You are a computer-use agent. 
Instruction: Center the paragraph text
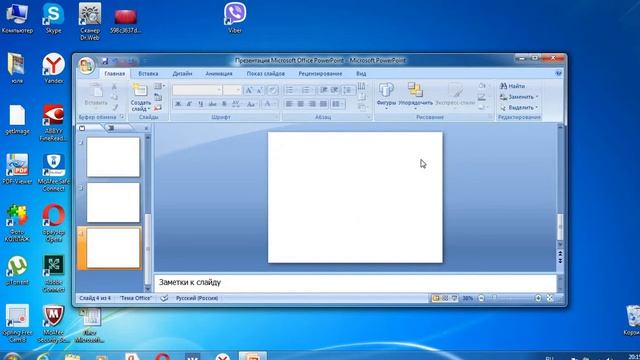tap(300, 104)
